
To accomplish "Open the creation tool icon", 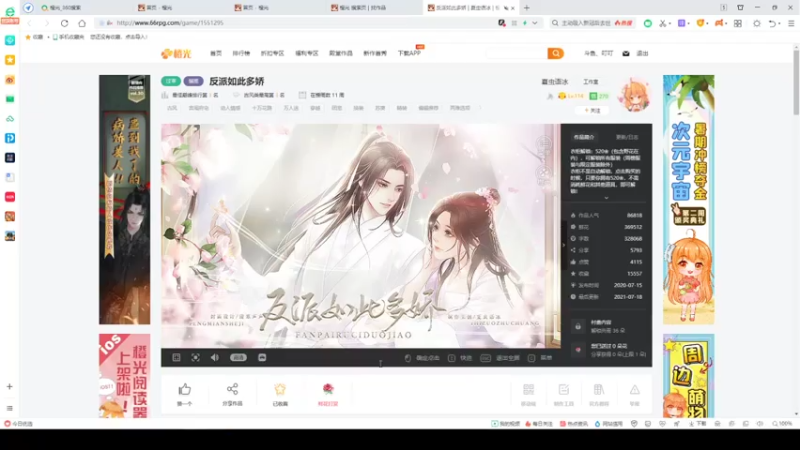I will (564, 390).
